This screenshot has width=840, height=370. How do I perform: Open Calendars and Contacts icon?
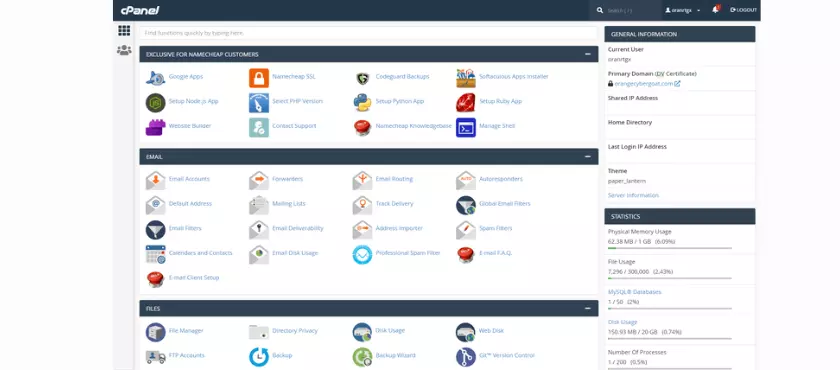(x=155, y=254)
